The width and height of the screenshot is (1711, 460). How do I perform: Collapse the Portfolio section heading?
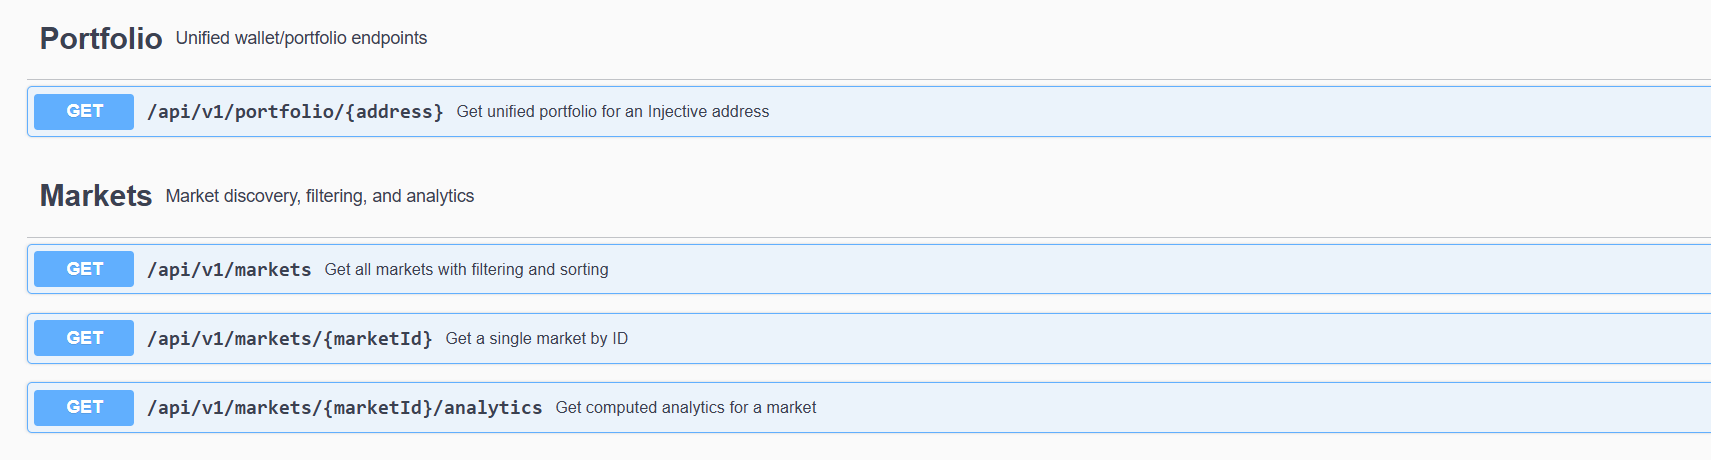coord(100,38)
